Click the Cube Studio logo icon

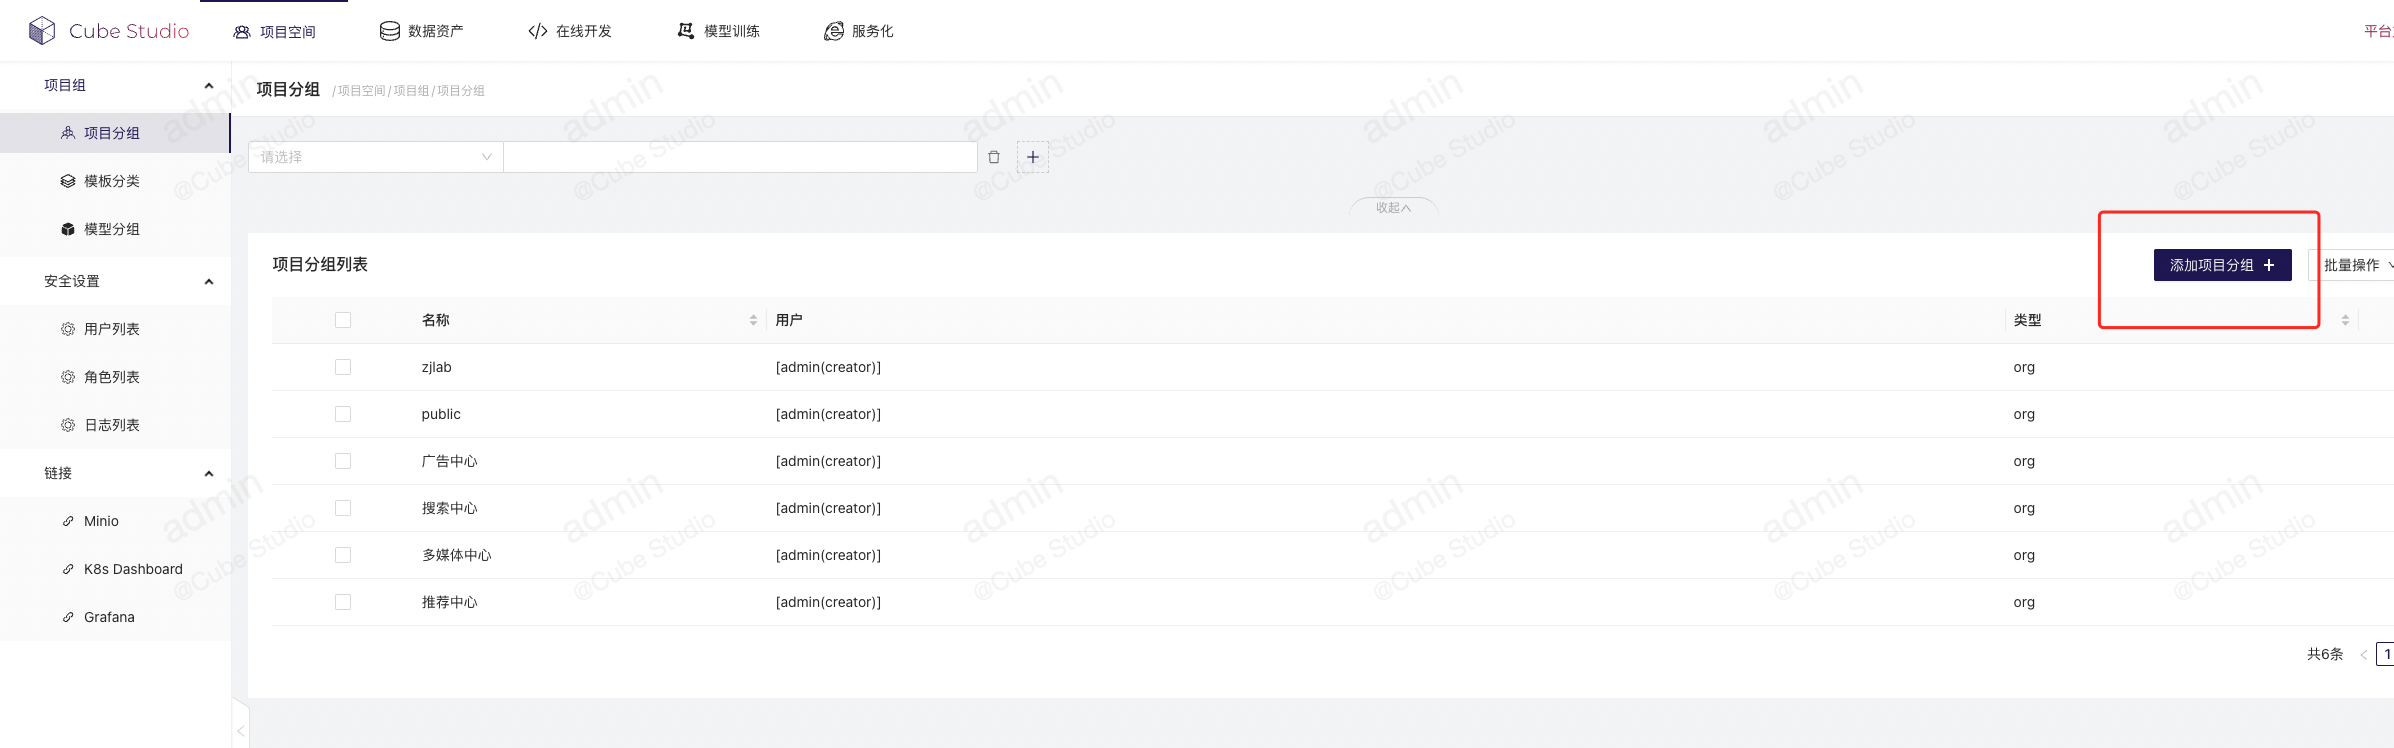pyautogui.click(x=42, y=31)
